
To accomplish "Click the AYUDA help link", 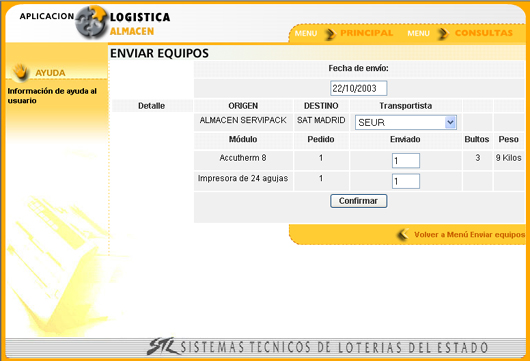I will click(x=50, y=73).
